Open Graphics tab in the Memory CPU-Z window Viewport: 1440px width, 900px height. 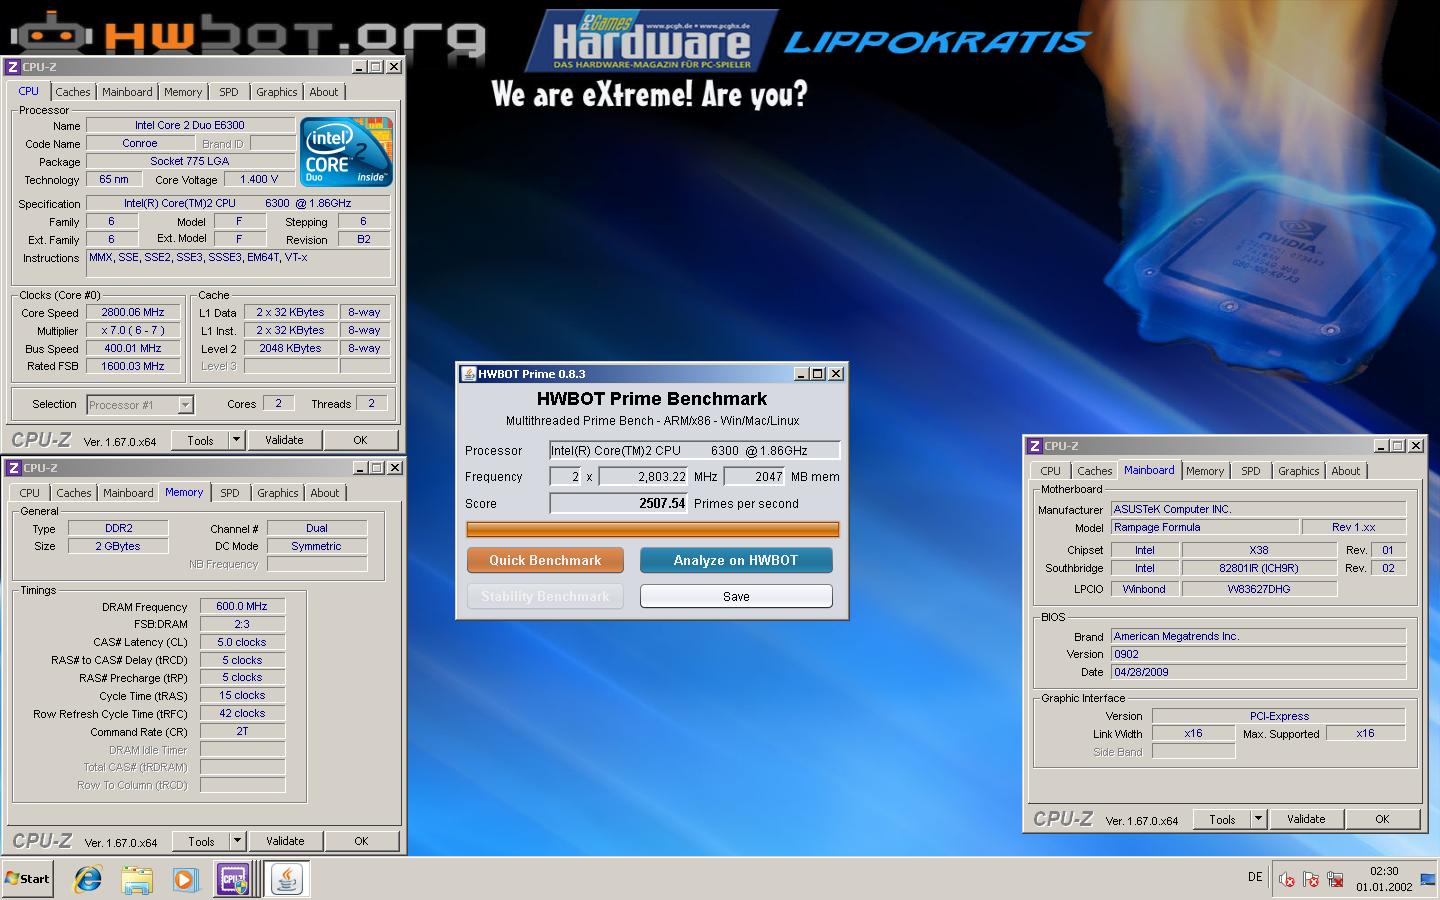(x=277, y=493)
